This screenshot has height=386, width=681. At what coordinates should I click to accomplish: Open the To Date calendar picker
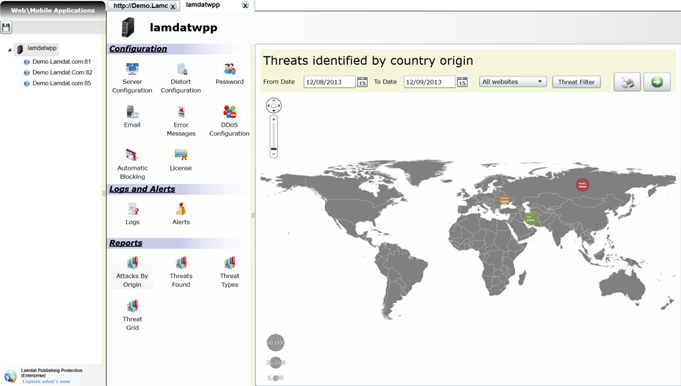click(x=462, y=82)
